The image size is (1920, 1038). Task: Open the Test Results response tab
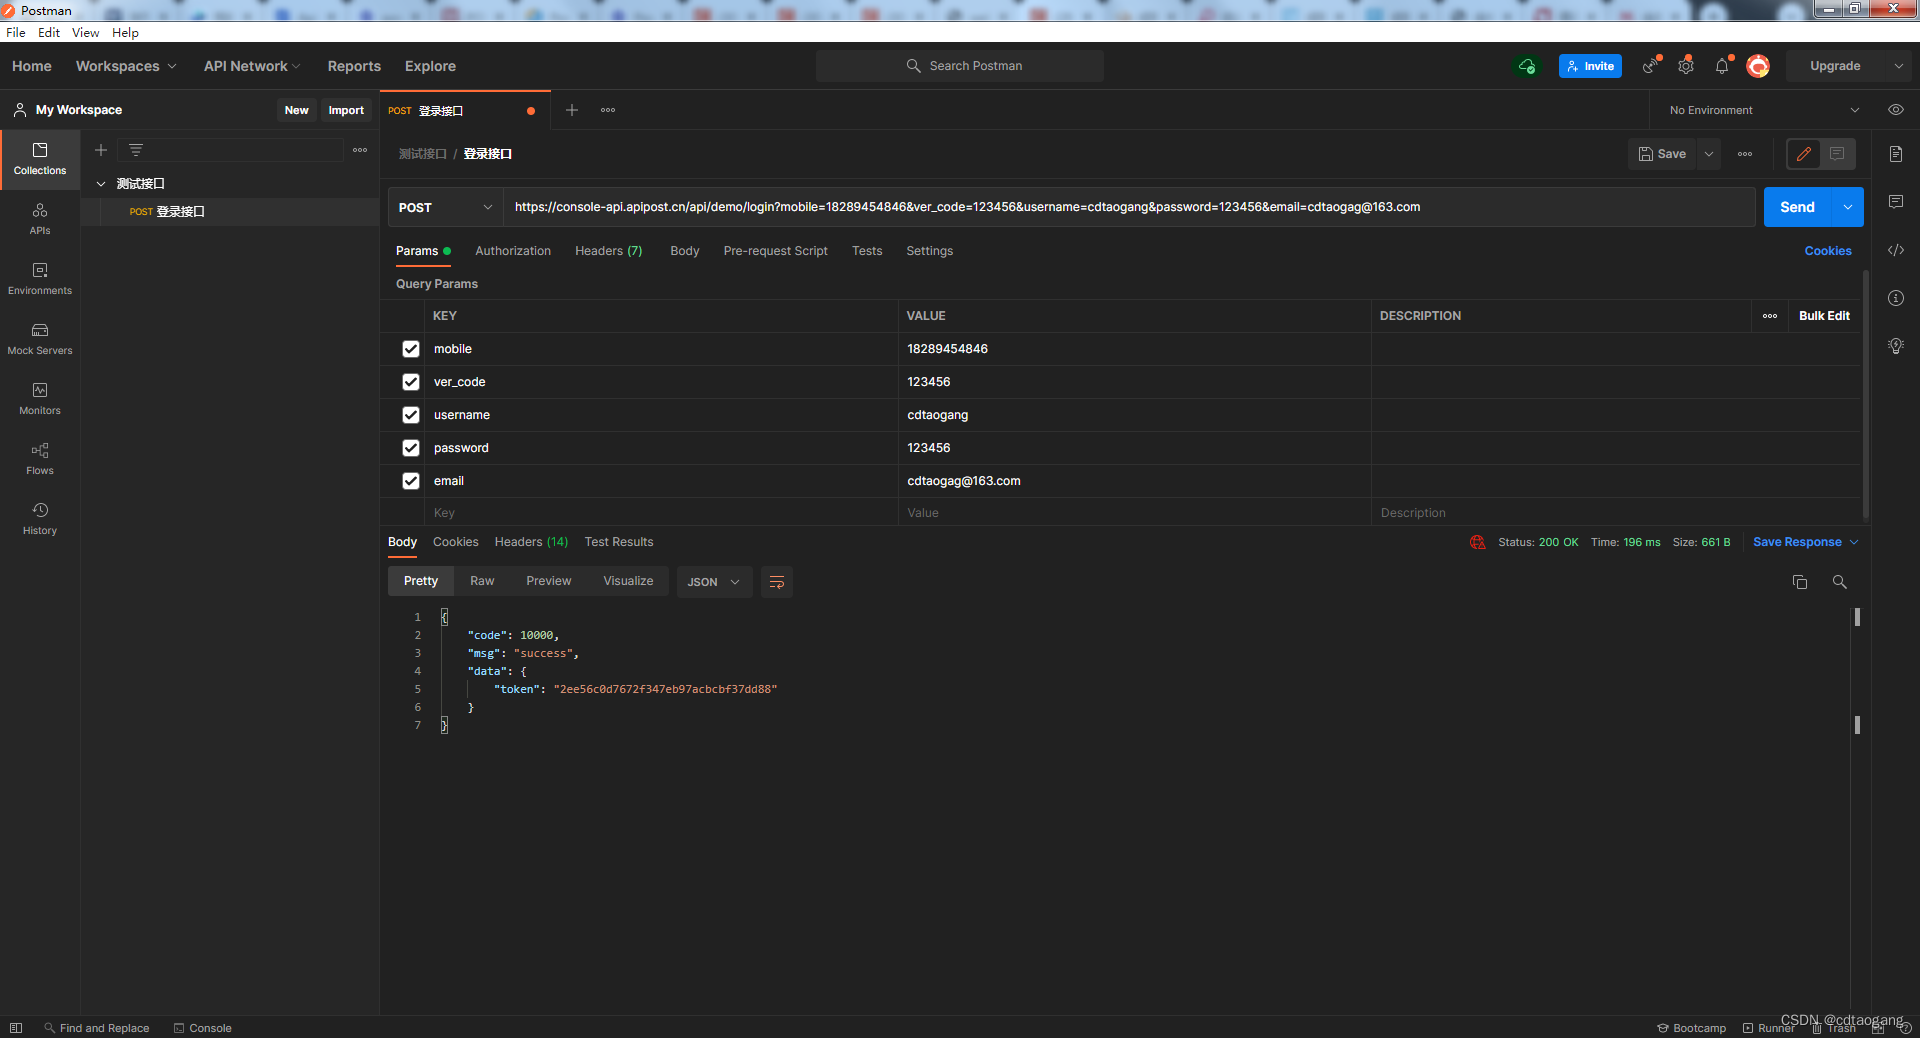click(x=619, y=542)
